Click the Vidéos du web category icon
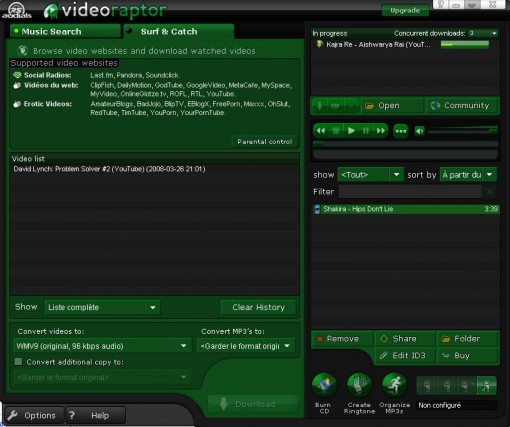 click(x=17, y=85)
